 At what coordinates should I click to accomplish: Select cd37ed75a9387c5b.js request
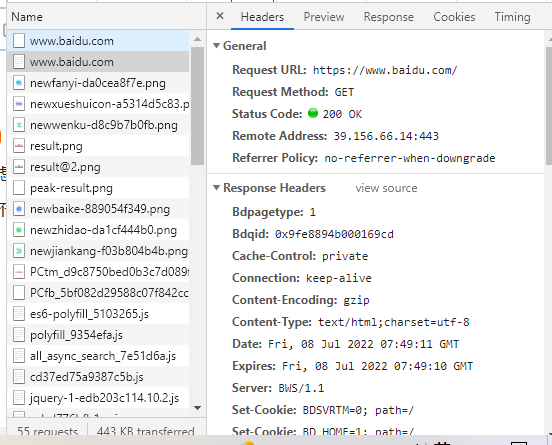98,377
